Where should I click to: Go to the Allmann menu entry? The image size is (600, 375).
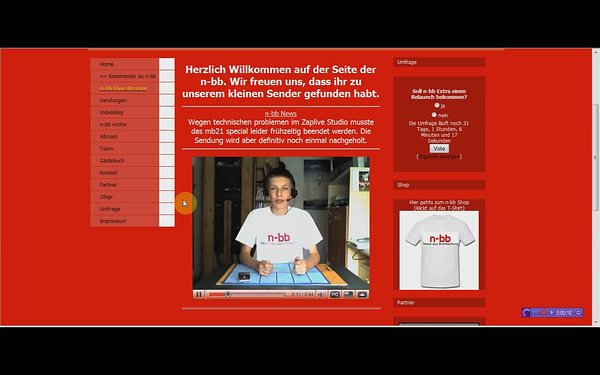pos(125,137)
